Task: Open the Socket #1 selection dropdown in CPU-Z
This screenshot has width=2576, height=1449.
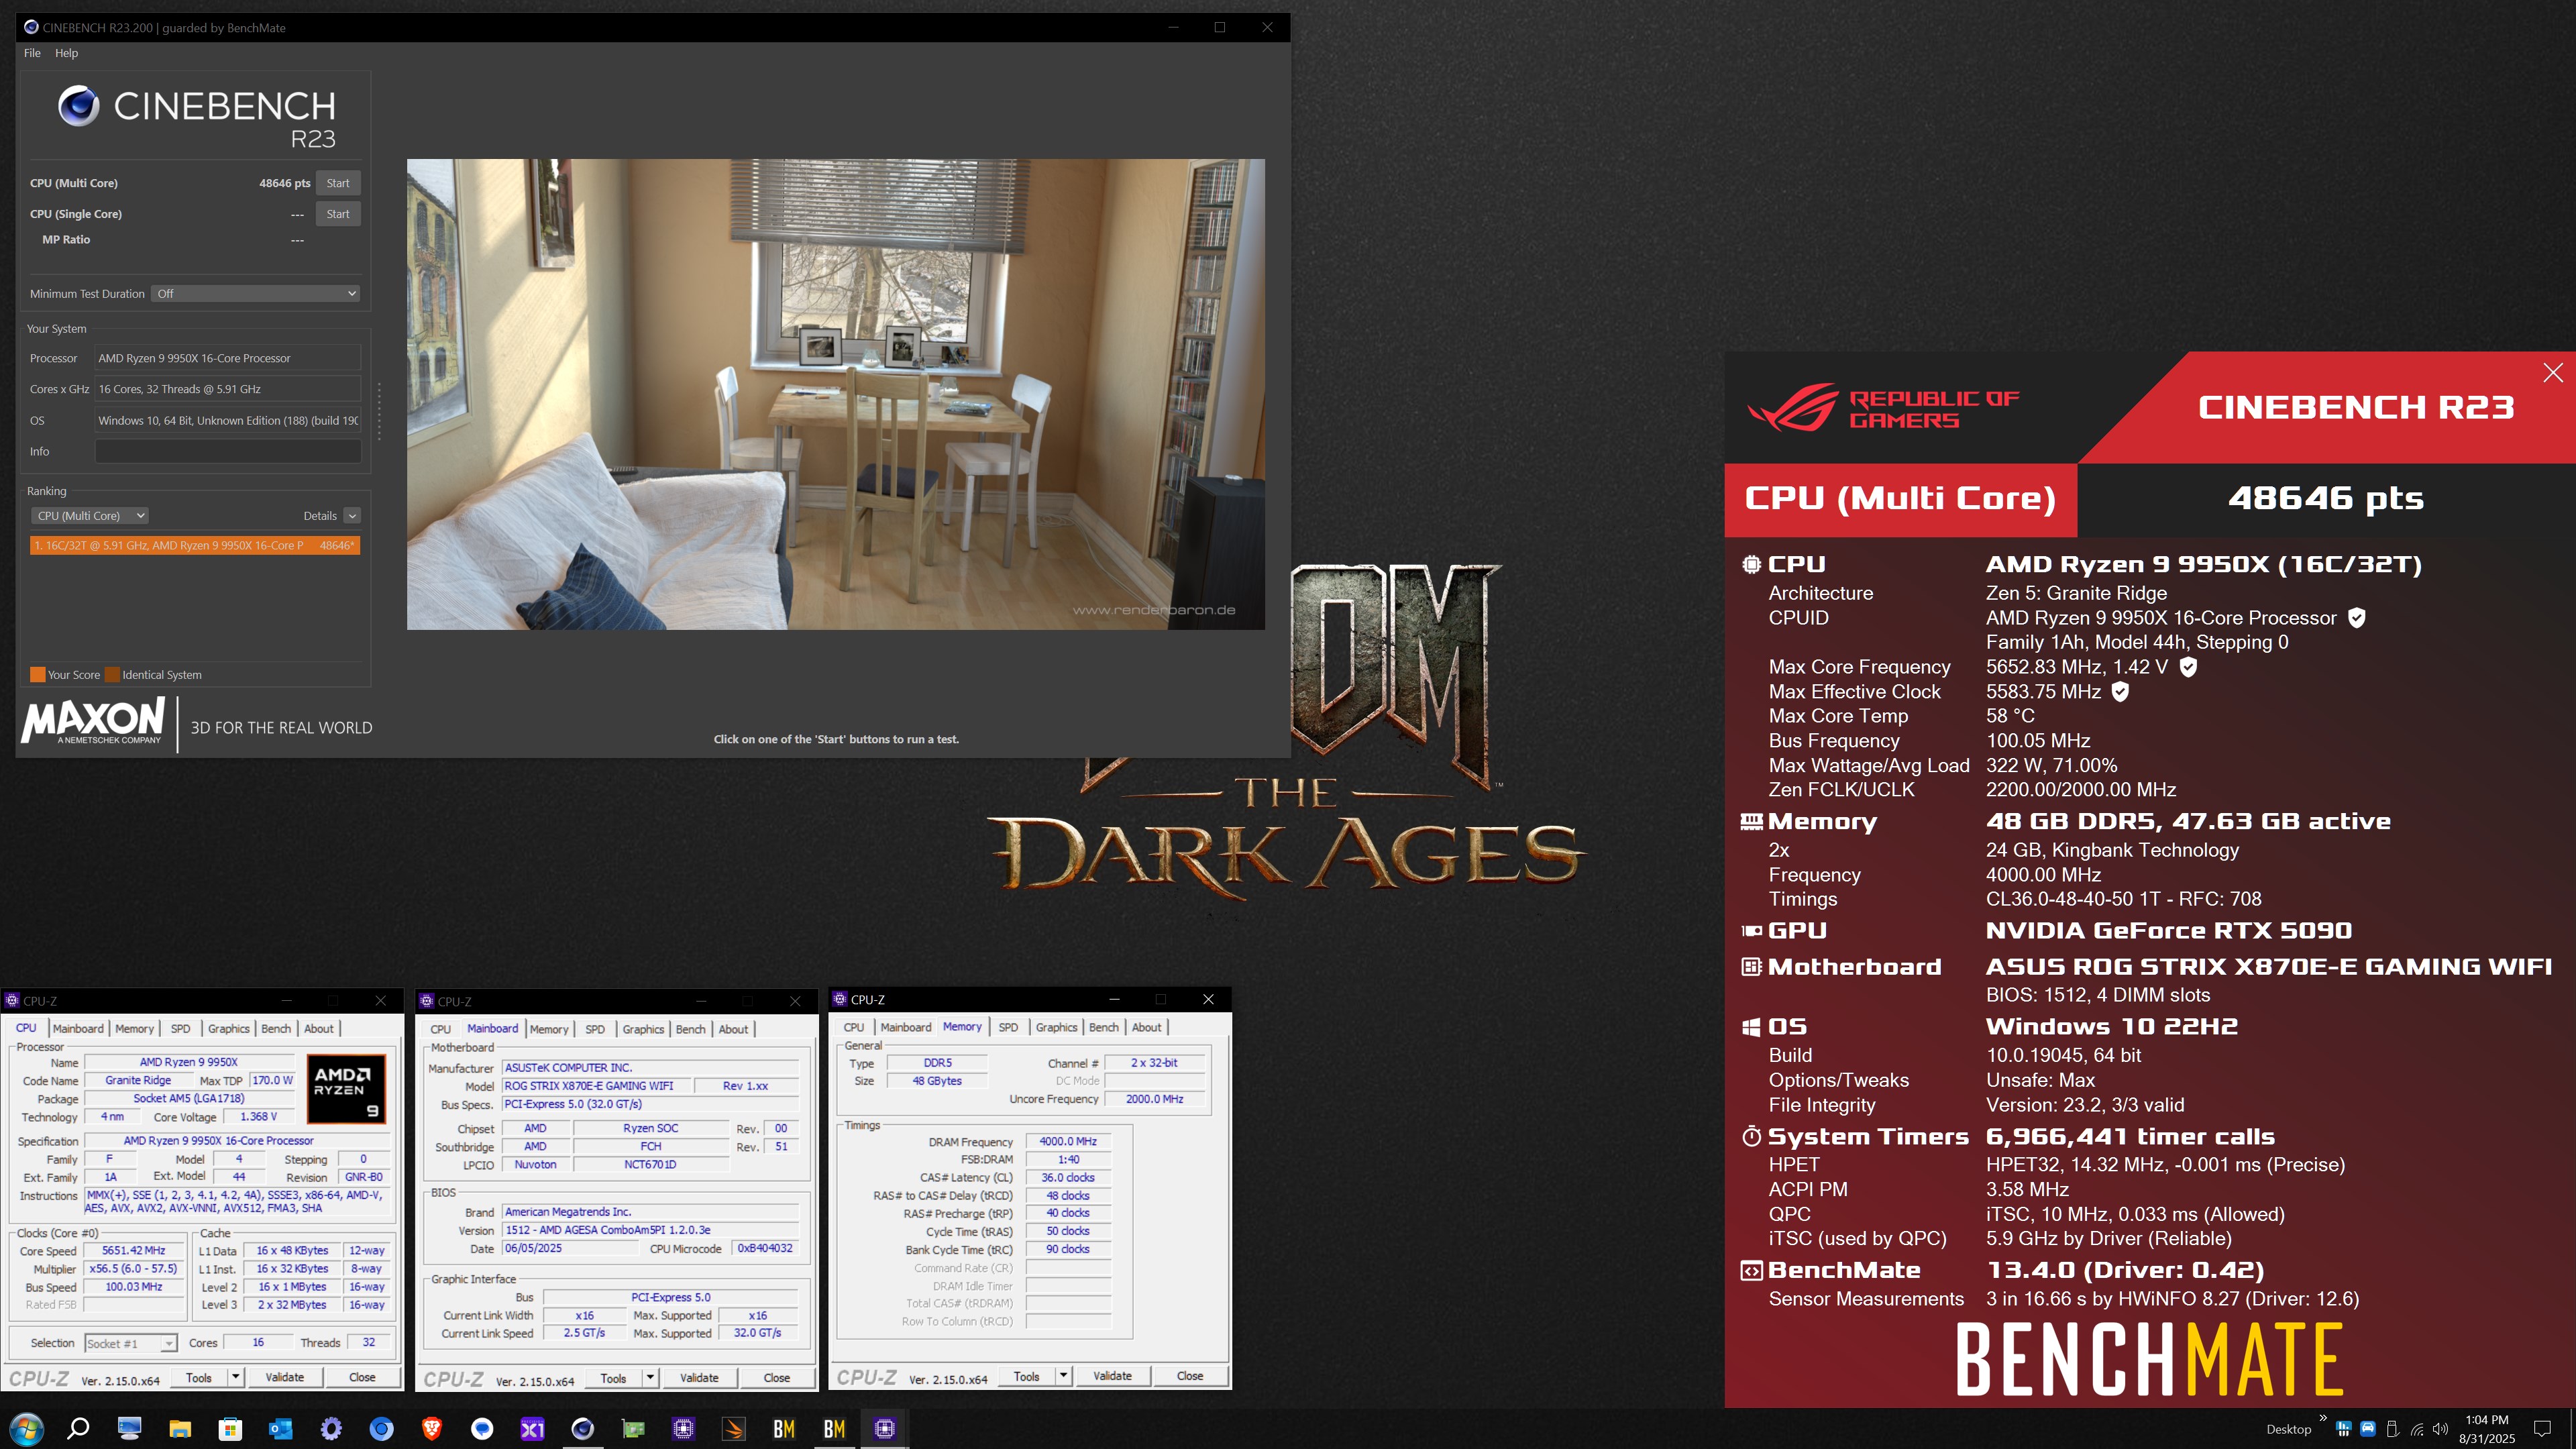Action: pyautogui.click(x=131, y=1343)
